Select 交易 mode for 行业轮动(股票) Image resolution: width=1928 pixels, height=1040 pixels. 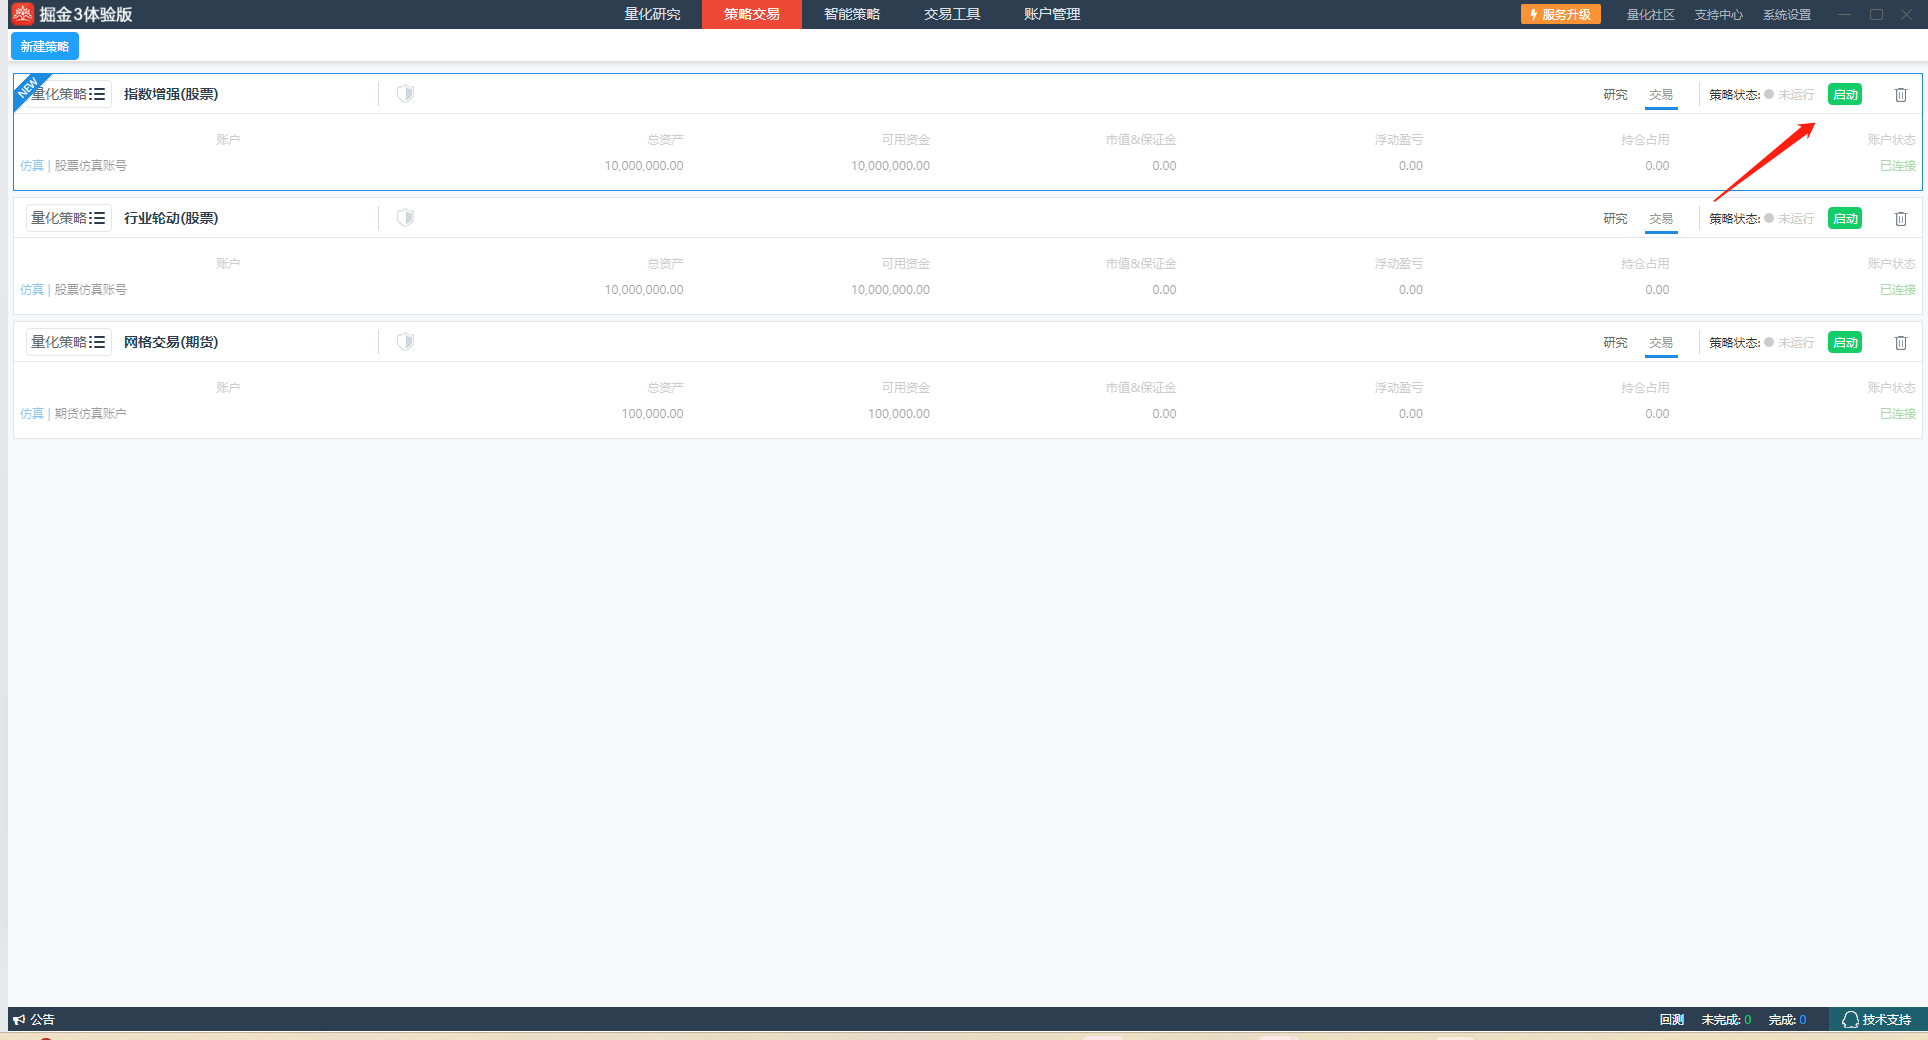pyautogui.click(x=1661, y=219)
